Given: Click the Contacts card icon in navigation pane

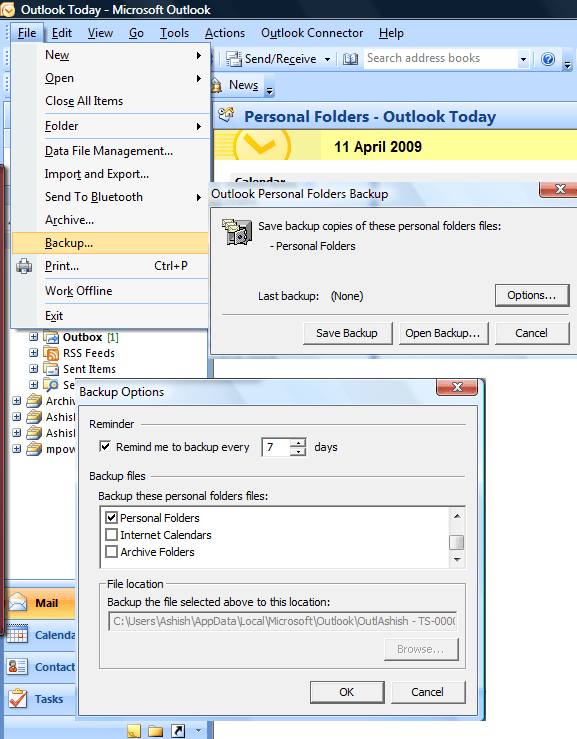Looking at the screenshot, I should tap(17, 666).
